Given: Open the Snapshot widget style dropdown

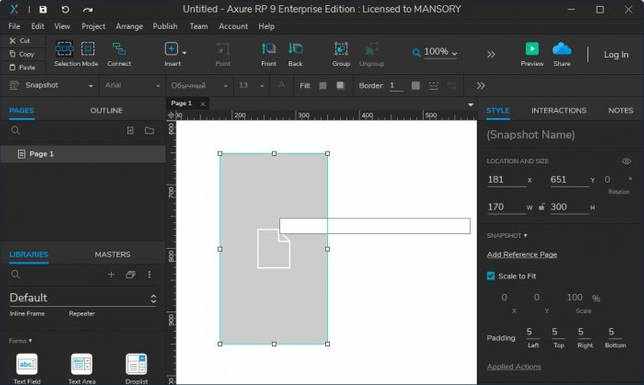Looking at the screenshot, I should tap(52, 85).
